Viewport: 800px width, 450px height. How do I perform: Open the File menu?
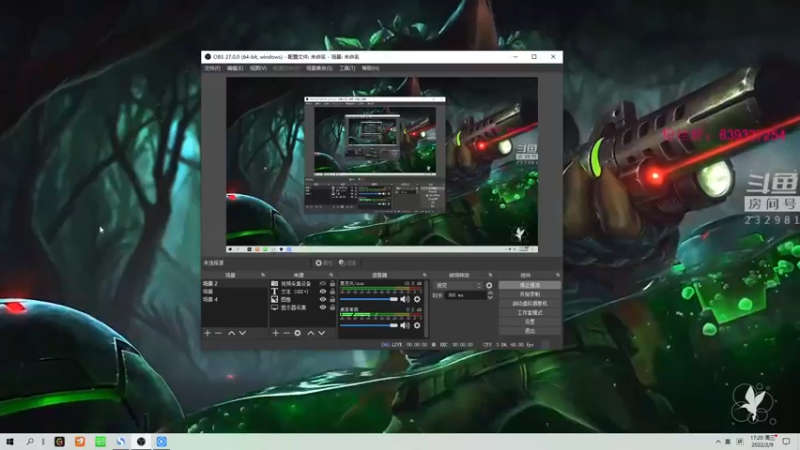(212, 68)
